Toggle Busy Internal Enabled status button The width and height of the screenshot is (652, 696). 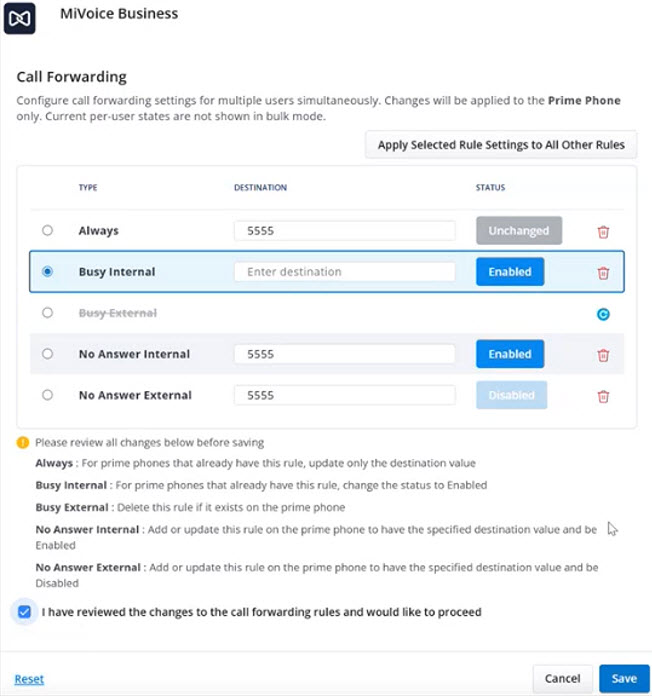click(x=510, y=272)
